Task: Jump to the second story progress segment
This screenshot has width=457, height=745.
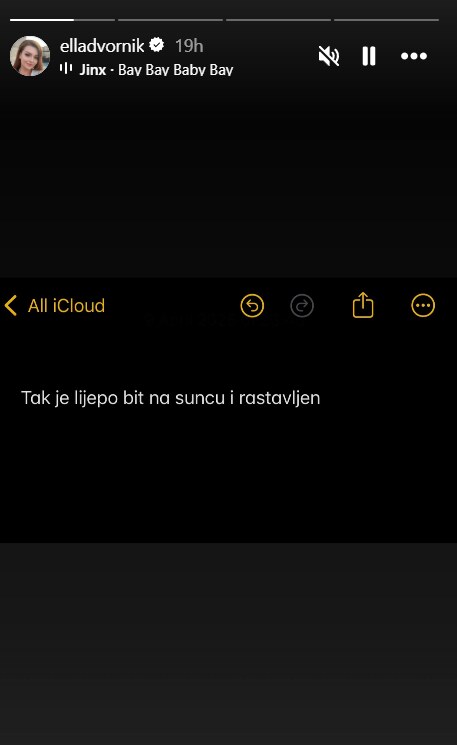Action: pyautogui.click(x=170, y=20)
